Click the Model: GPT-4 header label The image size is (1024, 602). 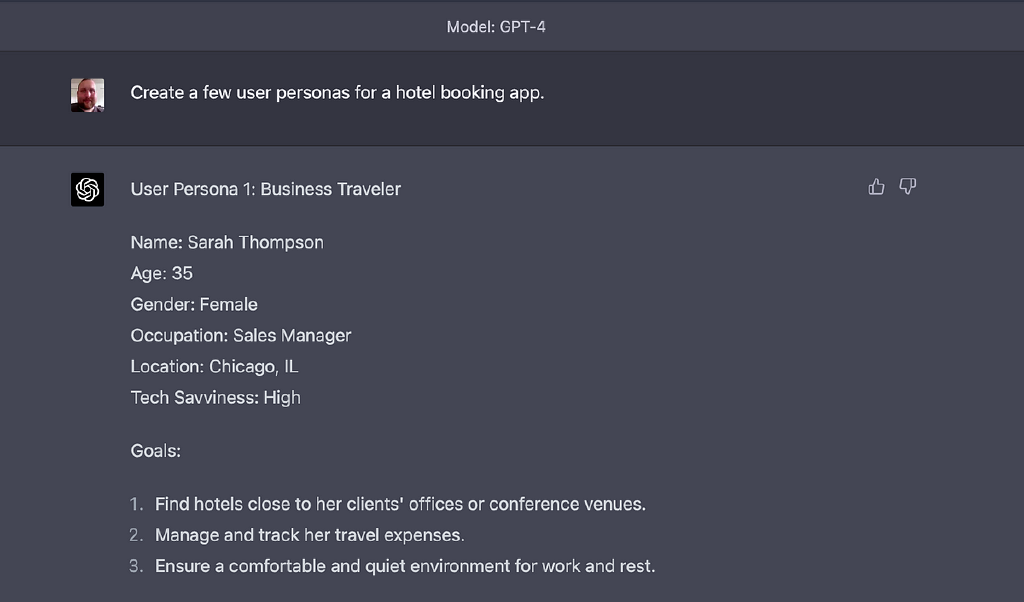click(496, 27)
